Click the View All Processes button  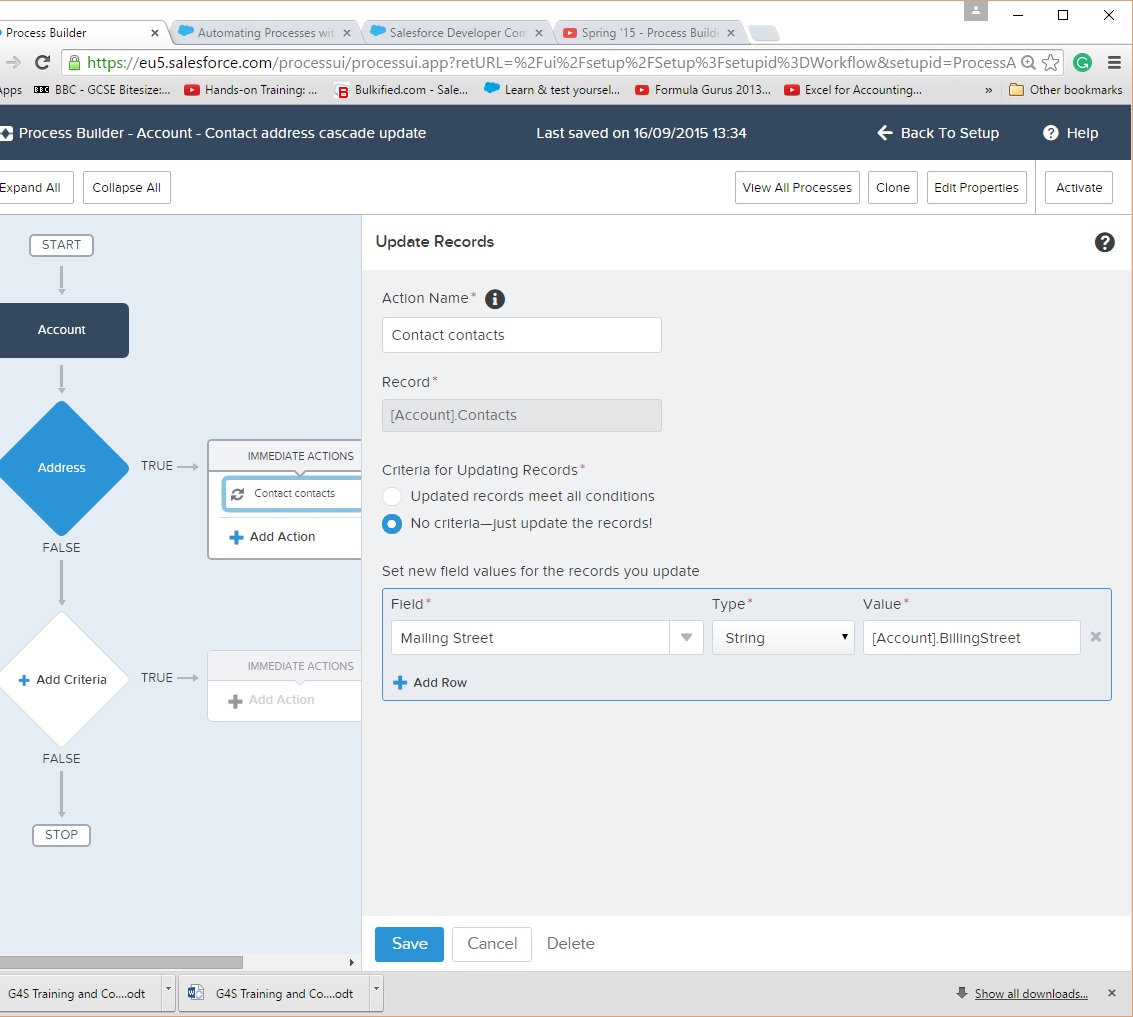click(797, 188)
